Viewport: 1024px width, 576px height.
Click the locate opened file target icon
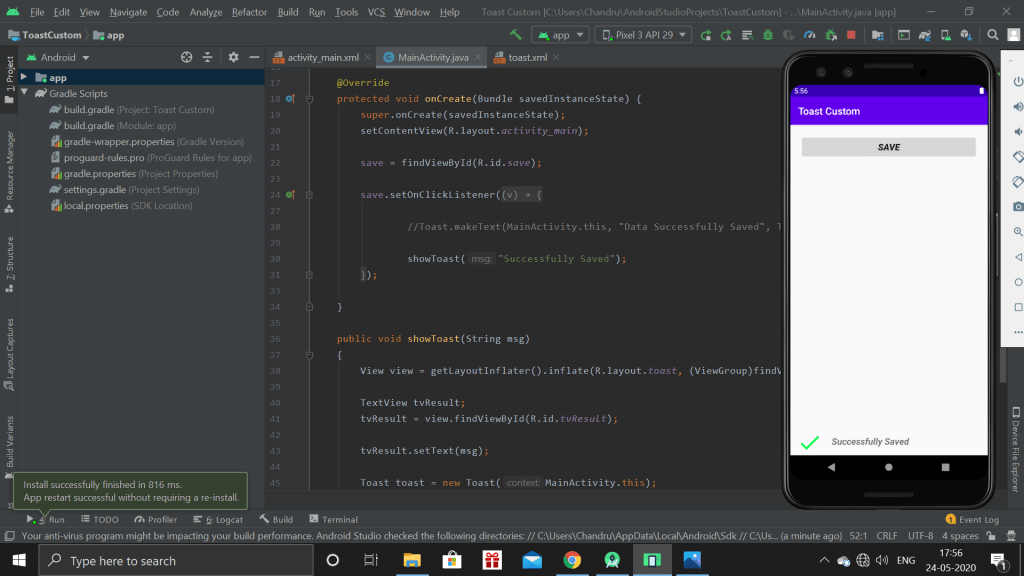[186, 58]
